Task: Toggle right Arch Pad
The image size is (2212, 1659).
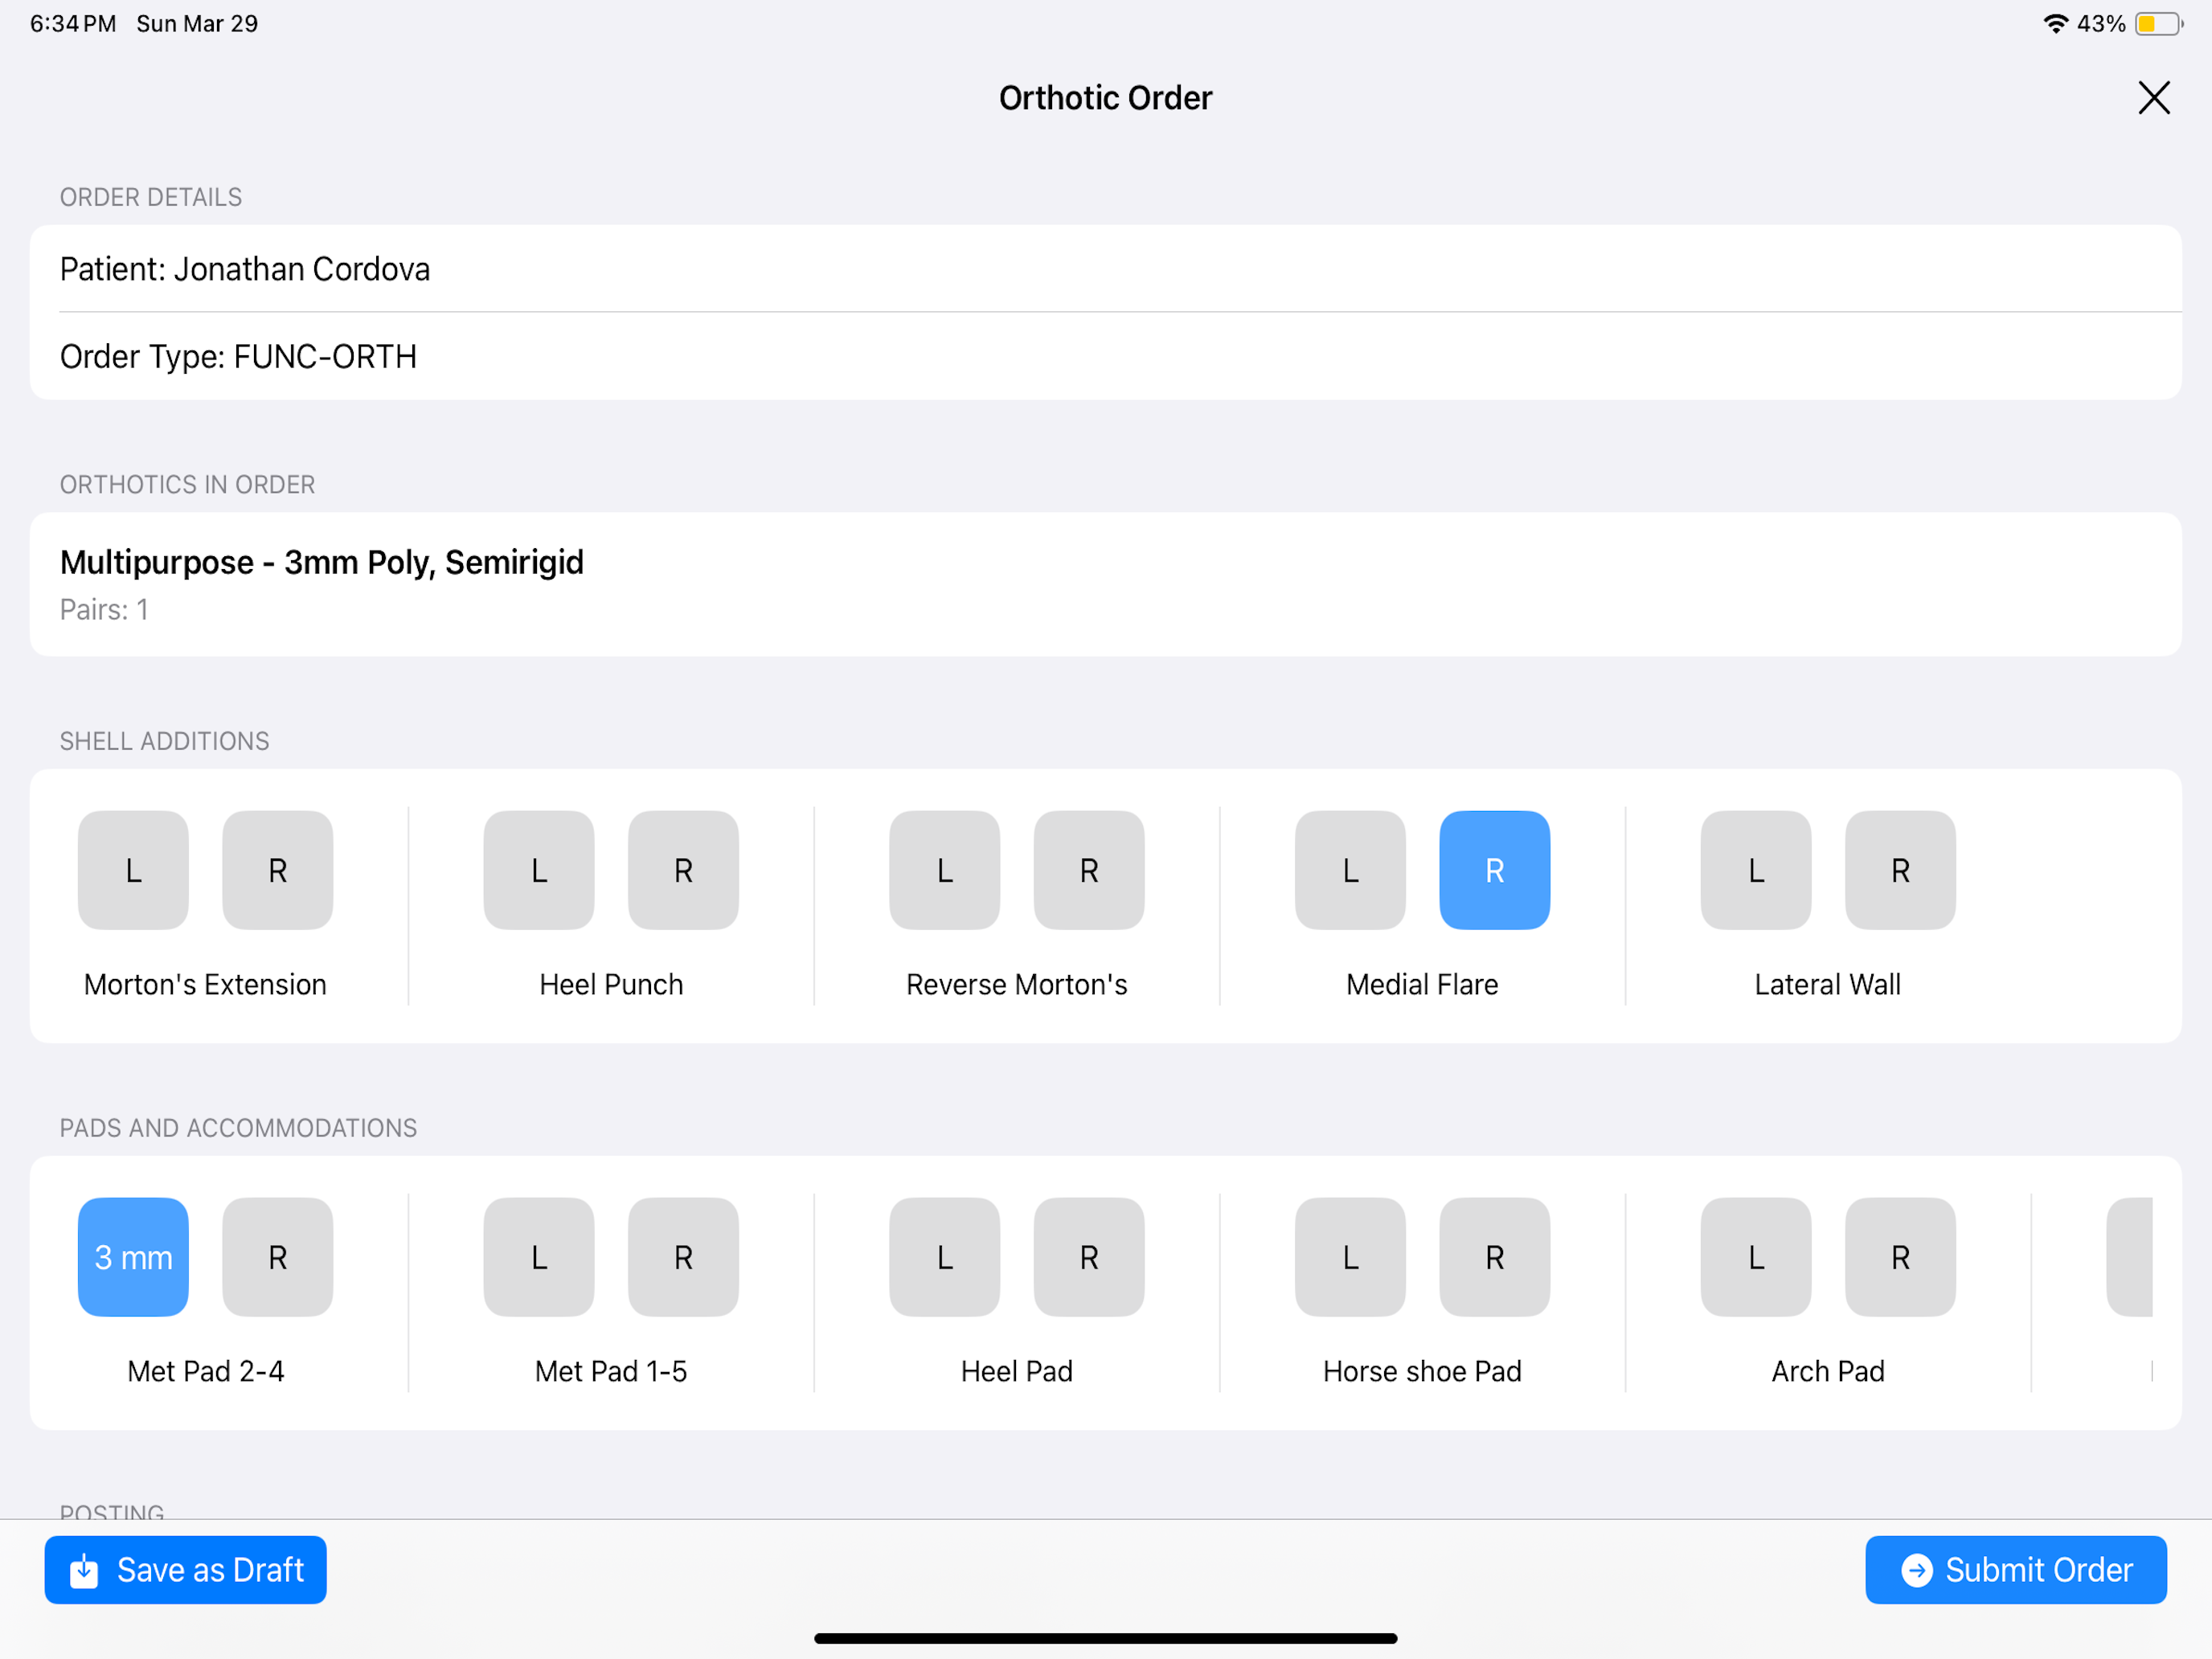Action: pyautogui.click(x=1900, y=1257)
